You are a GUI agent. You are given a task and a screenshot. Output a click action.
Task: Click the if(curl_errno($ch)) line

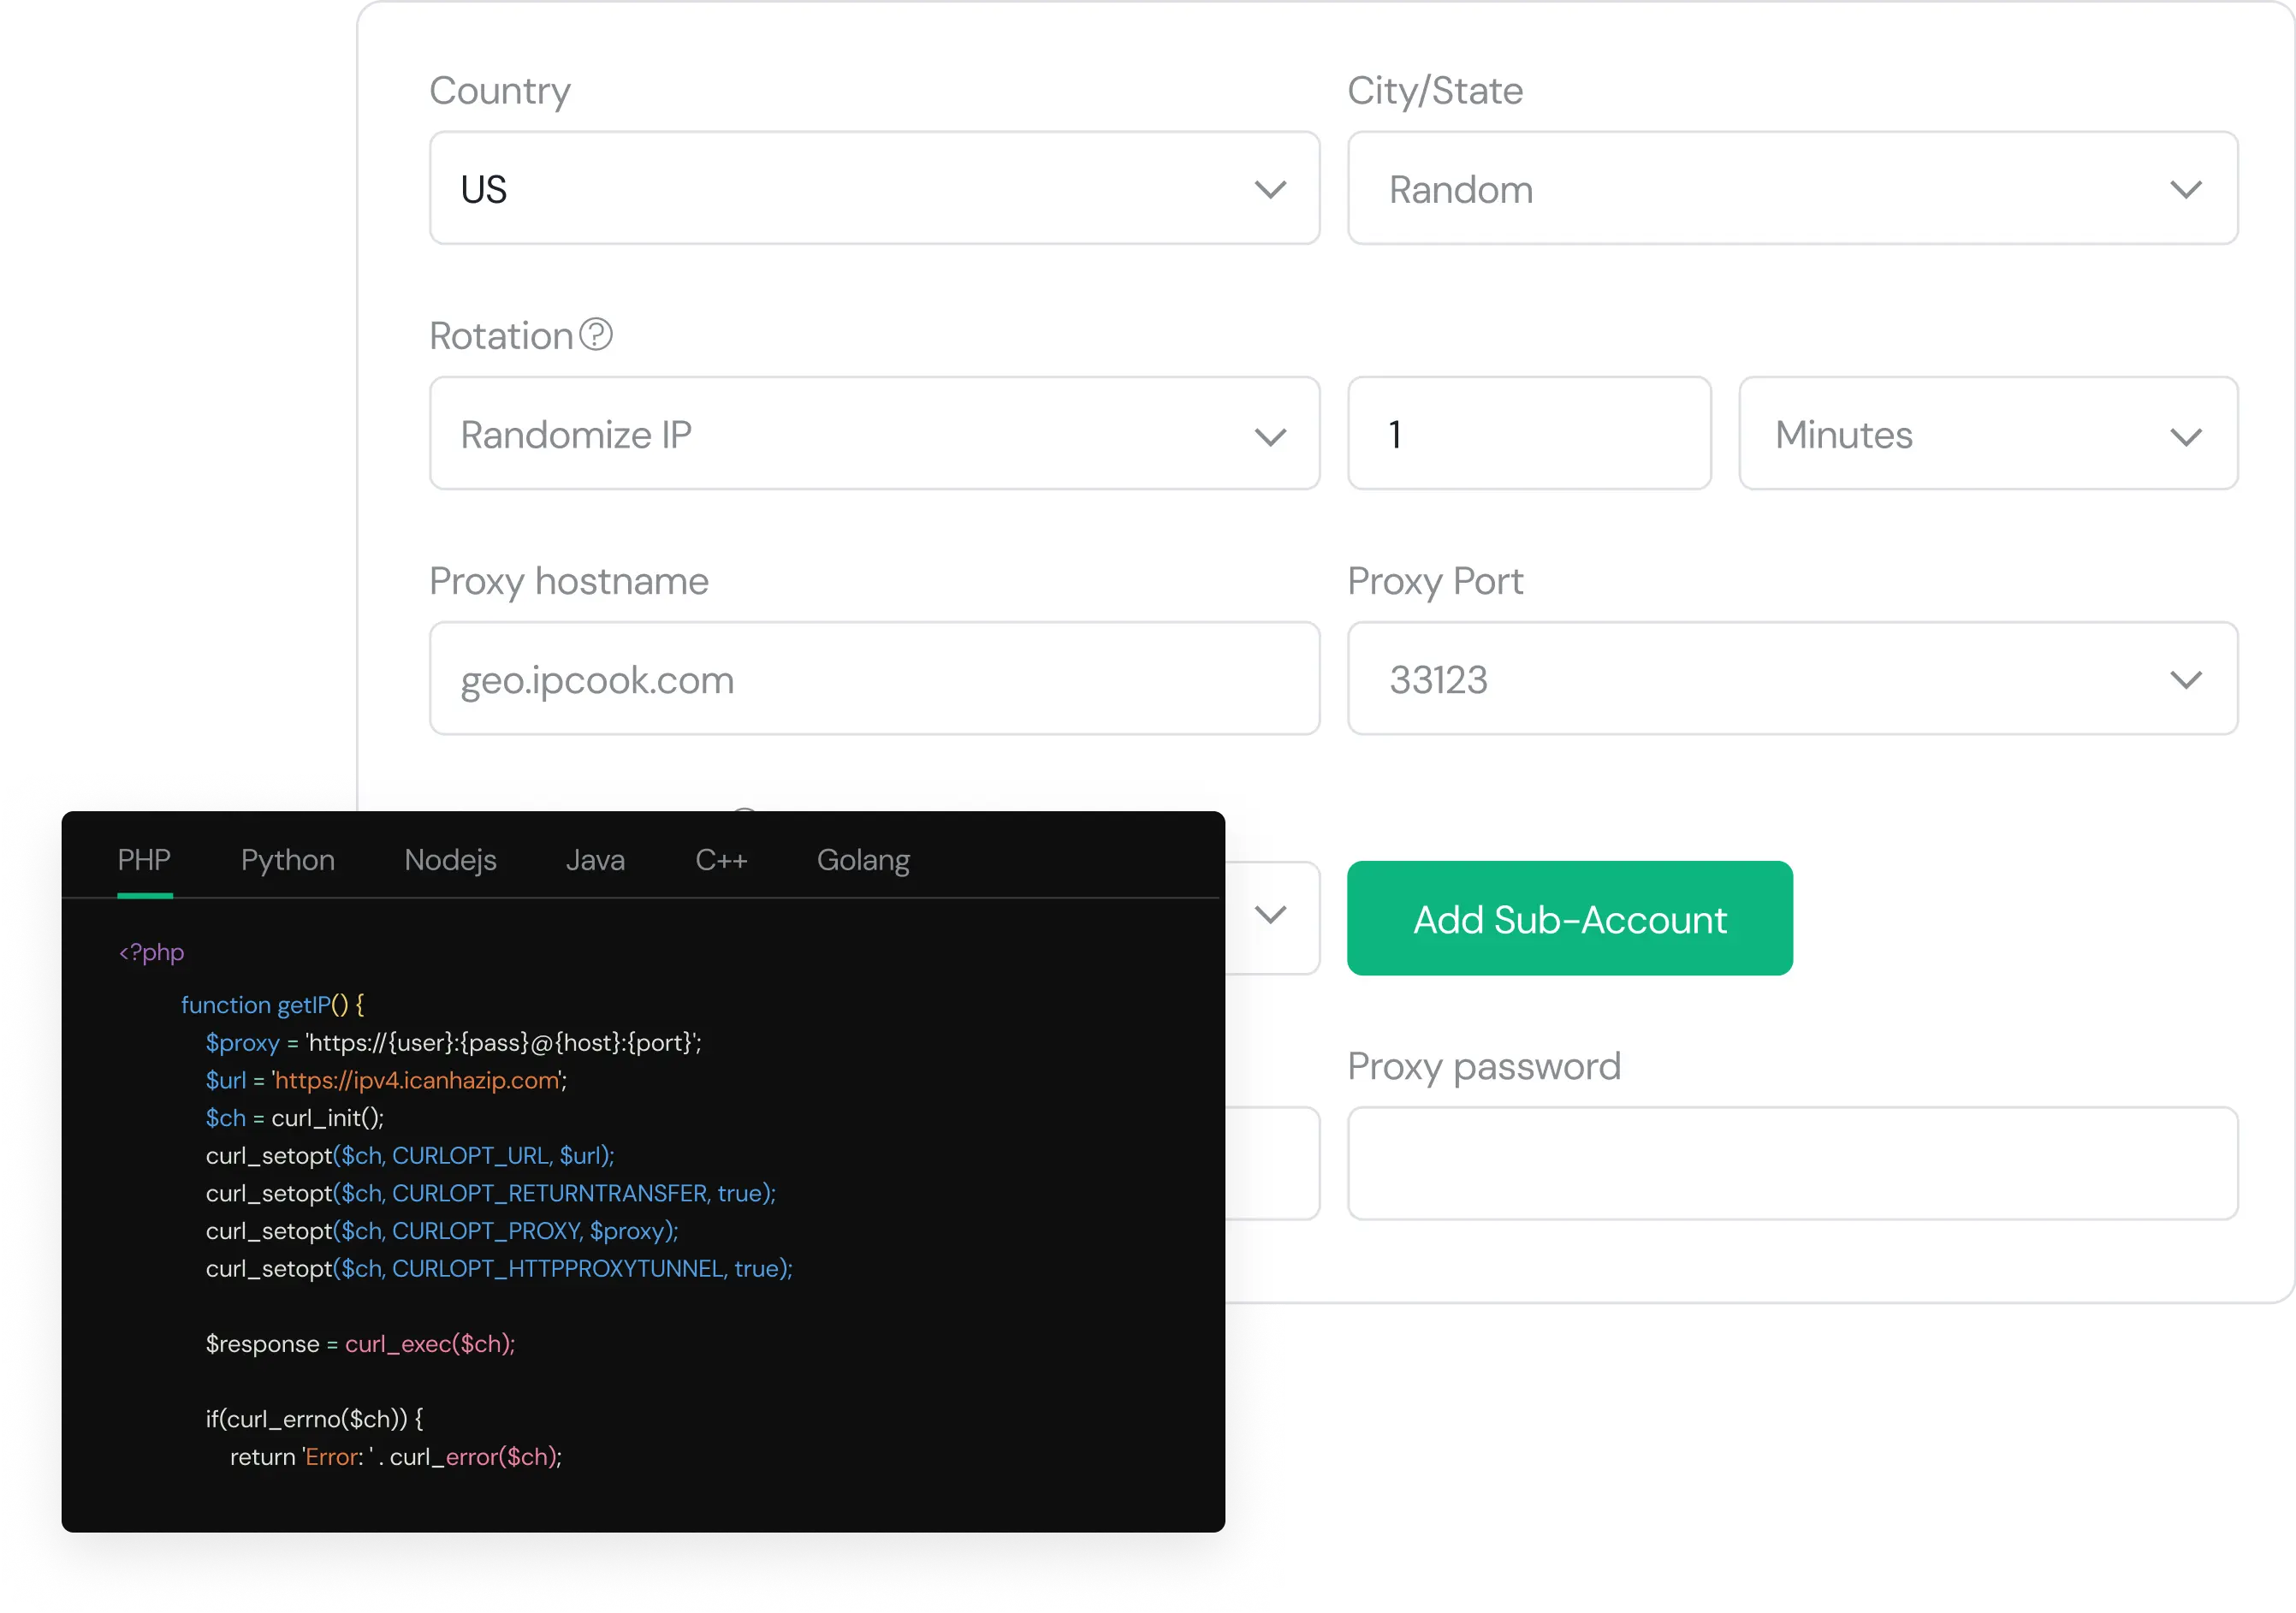314,1418
